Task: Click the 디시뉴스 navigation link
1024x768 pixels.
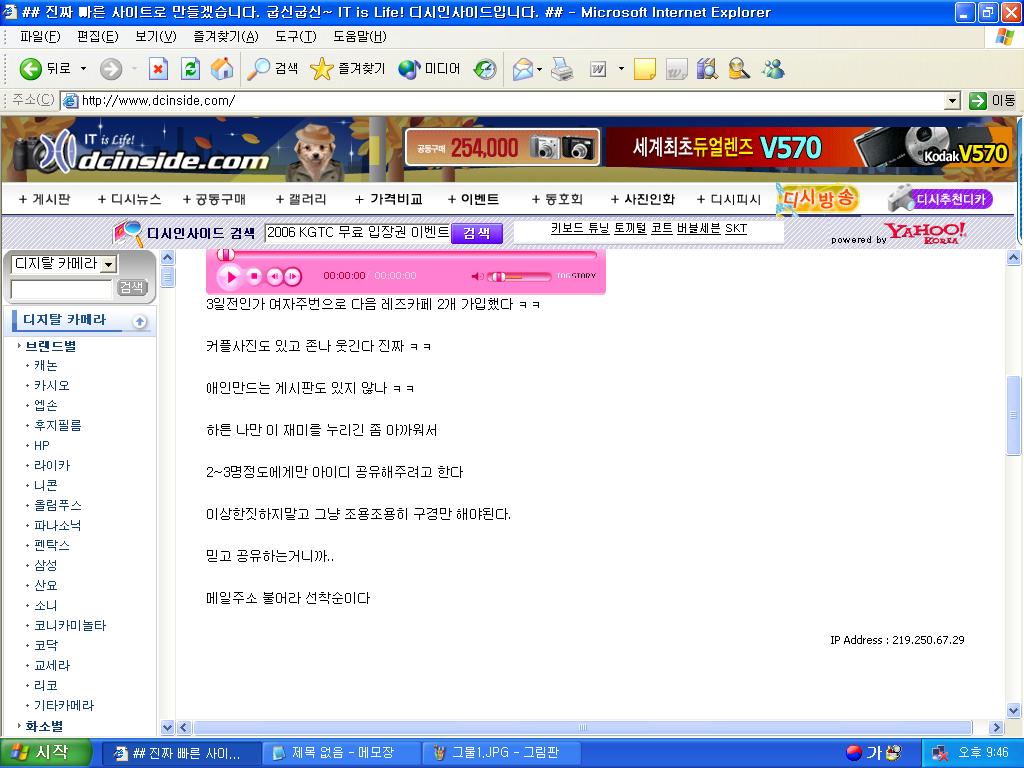Action: [x=129, y=199]
